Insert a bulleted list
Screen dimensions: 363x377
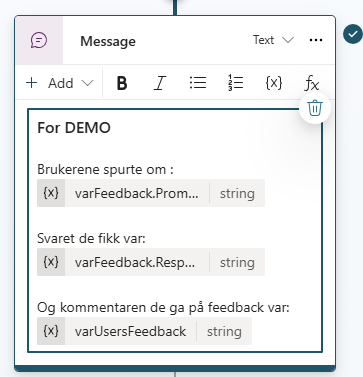[x=198, y=83]
